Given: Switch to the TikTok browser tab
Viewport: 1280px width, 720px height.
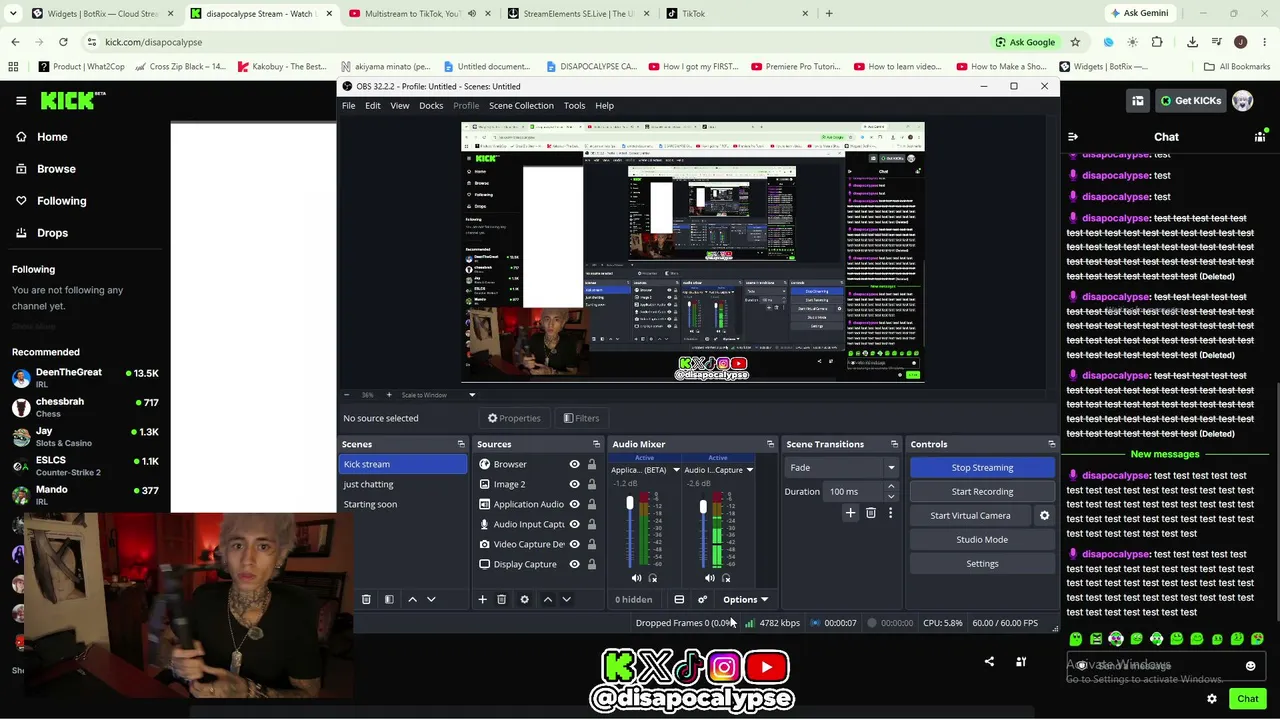Looking at the screenshot, I should pos(736,14).
